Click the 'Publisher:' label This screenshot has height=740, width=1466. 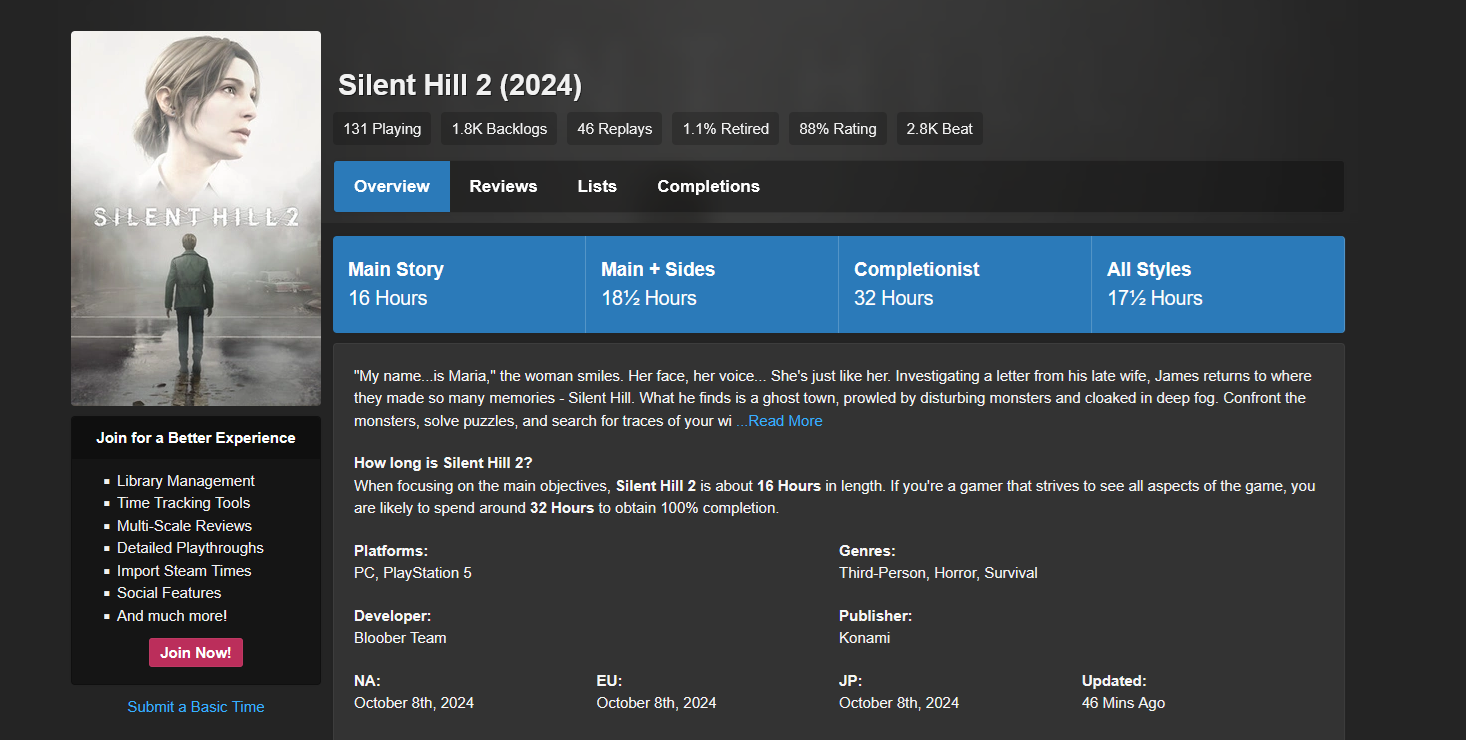click(876, 616)
